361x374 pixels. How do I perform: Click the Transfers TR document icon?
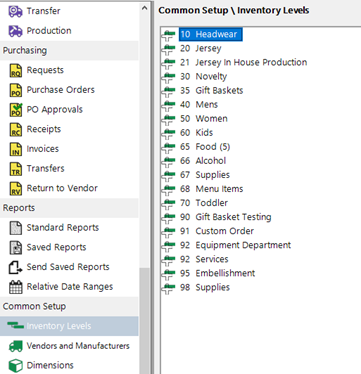pos(15,169)
